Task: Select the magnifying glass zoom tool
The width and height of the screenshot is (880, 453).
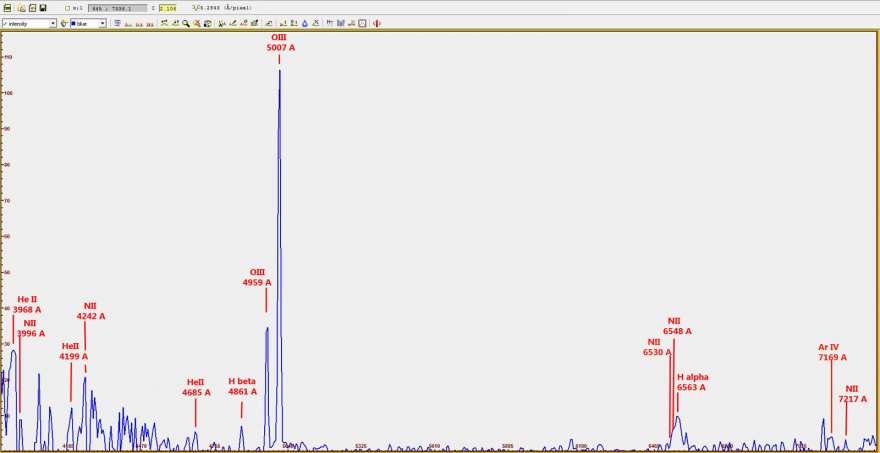Action: (x=186, y=23)
